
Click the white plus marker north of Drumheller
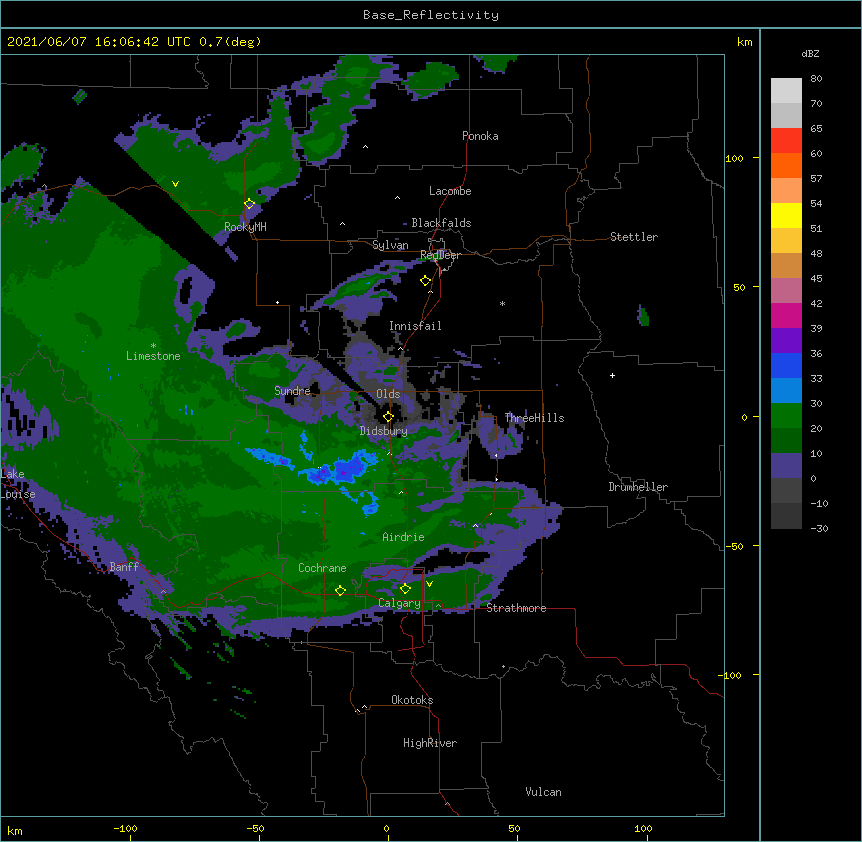612,375
